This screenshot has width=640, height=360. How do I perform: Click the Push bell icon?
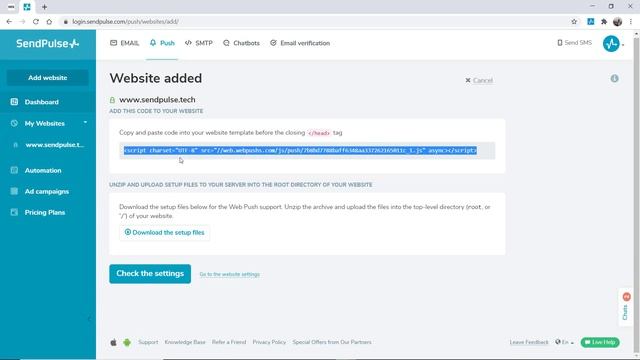153,43
